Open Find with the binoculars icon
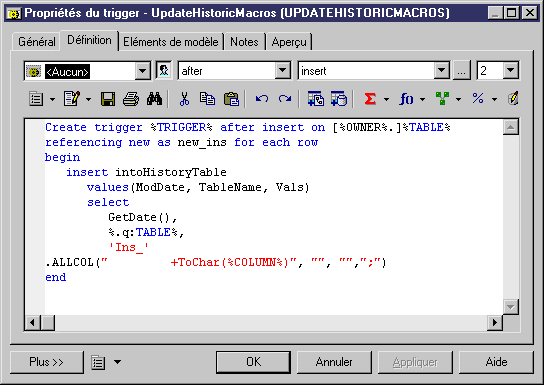544x385 pixels. point(154,99)
